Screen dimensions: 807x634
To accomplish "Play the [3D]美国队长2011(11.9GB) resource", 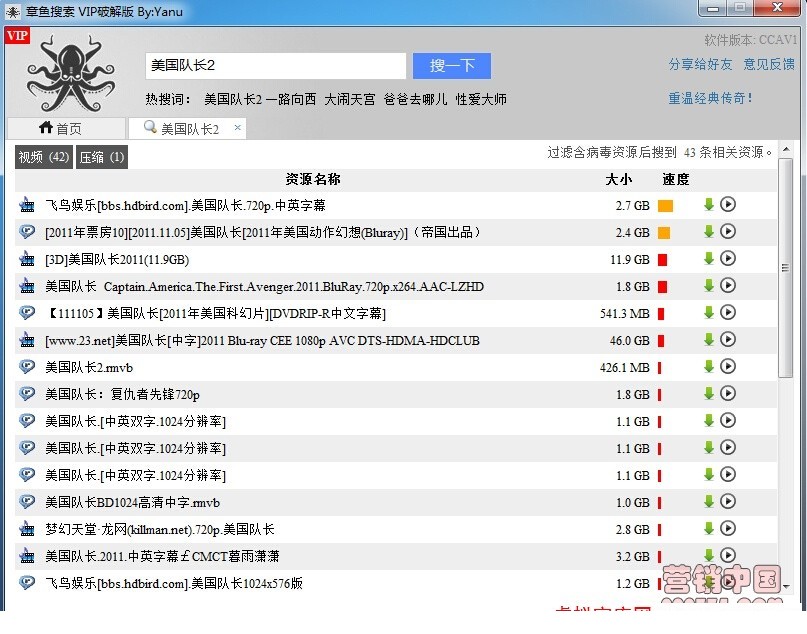I will 728,258.
